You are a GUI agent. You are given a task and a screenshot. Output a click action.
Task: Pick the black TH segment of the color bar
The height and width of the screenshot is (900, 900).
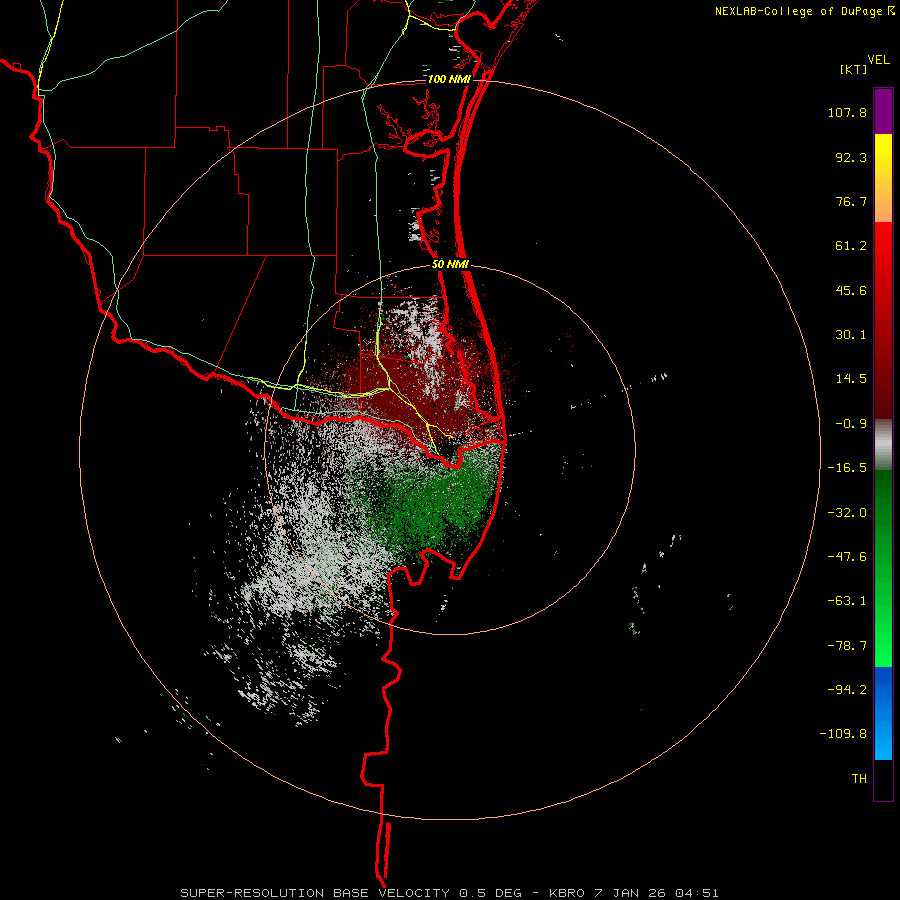click(x=883, y=780)
